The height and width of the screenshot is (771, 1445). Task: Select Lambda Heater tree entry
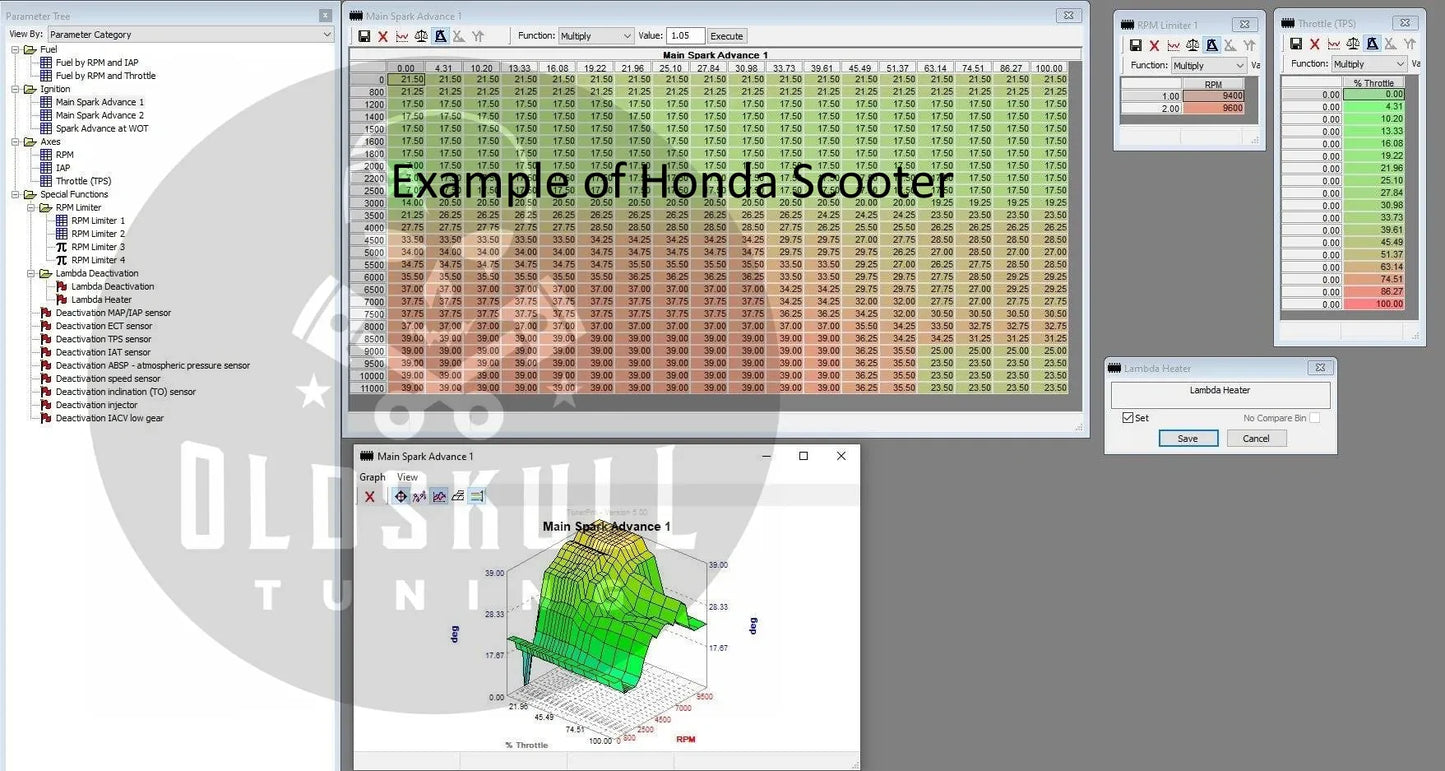tap(101, 299)
